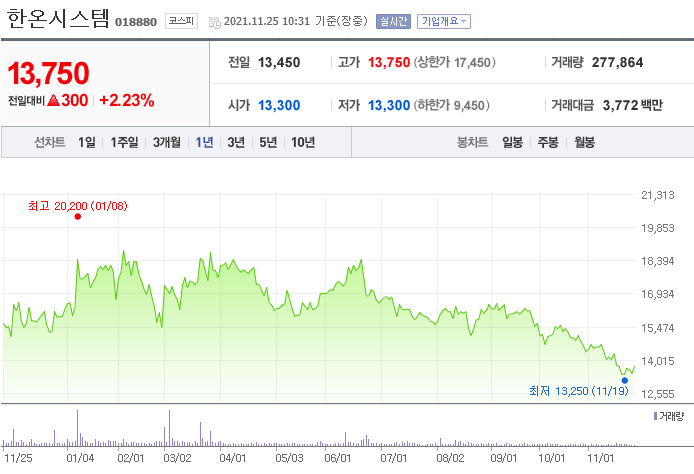Click the 시가 13,300 value
This screenshot has height=474, width=694.
pos(279,105)
